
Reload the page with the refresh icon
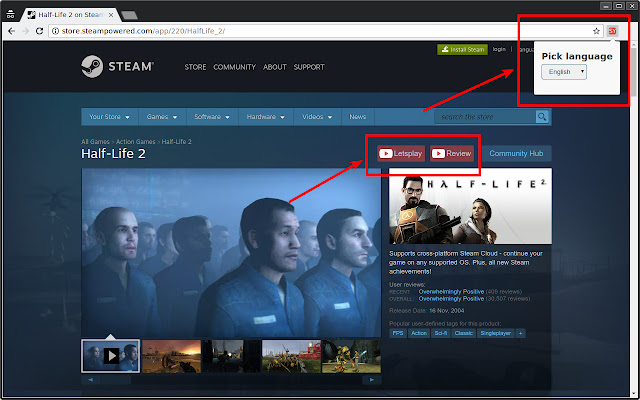[39, 31]
